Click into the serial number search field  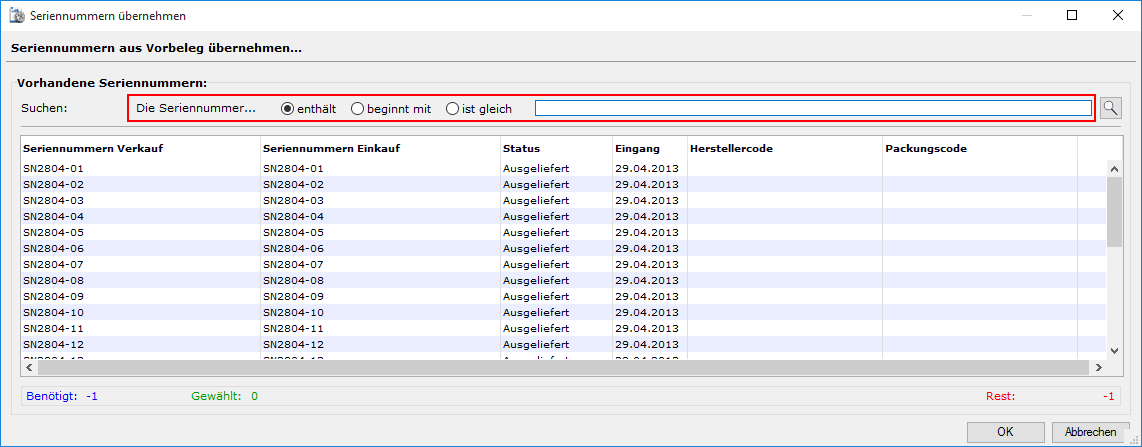(812, 108)
